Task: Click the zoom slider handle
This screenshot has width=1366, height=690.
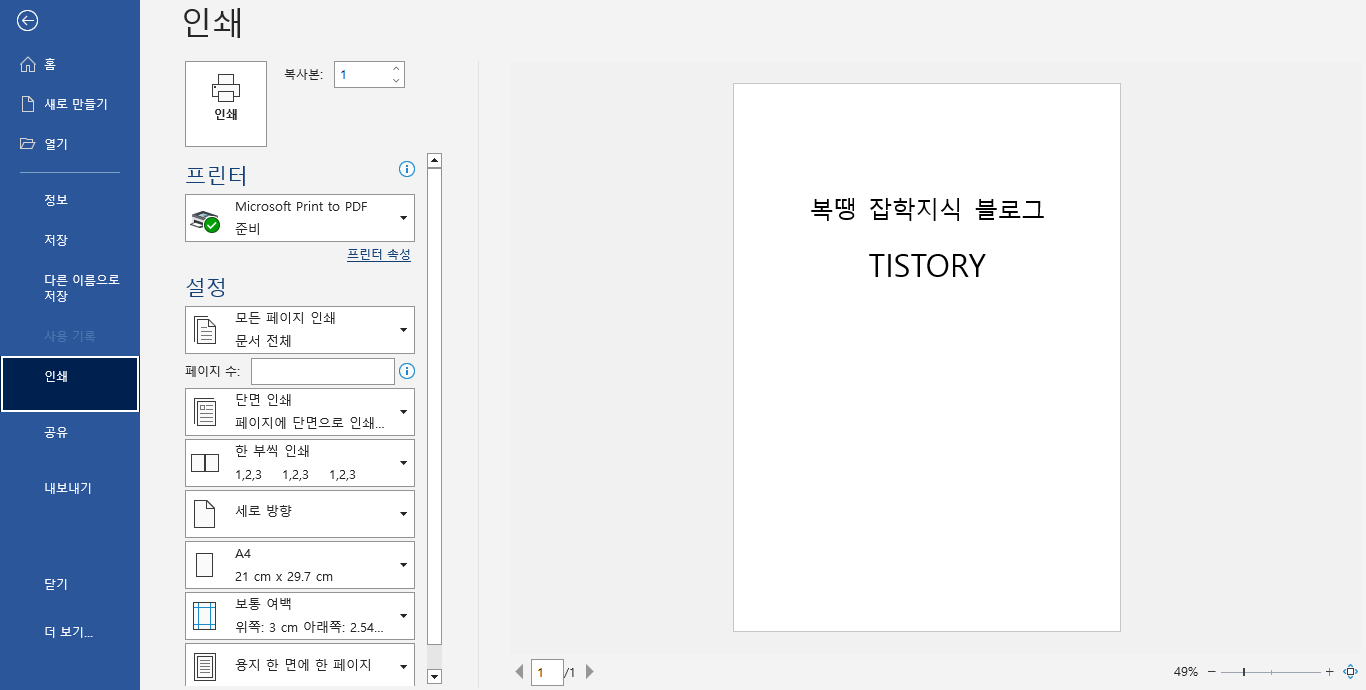Action: [1244, 672]
